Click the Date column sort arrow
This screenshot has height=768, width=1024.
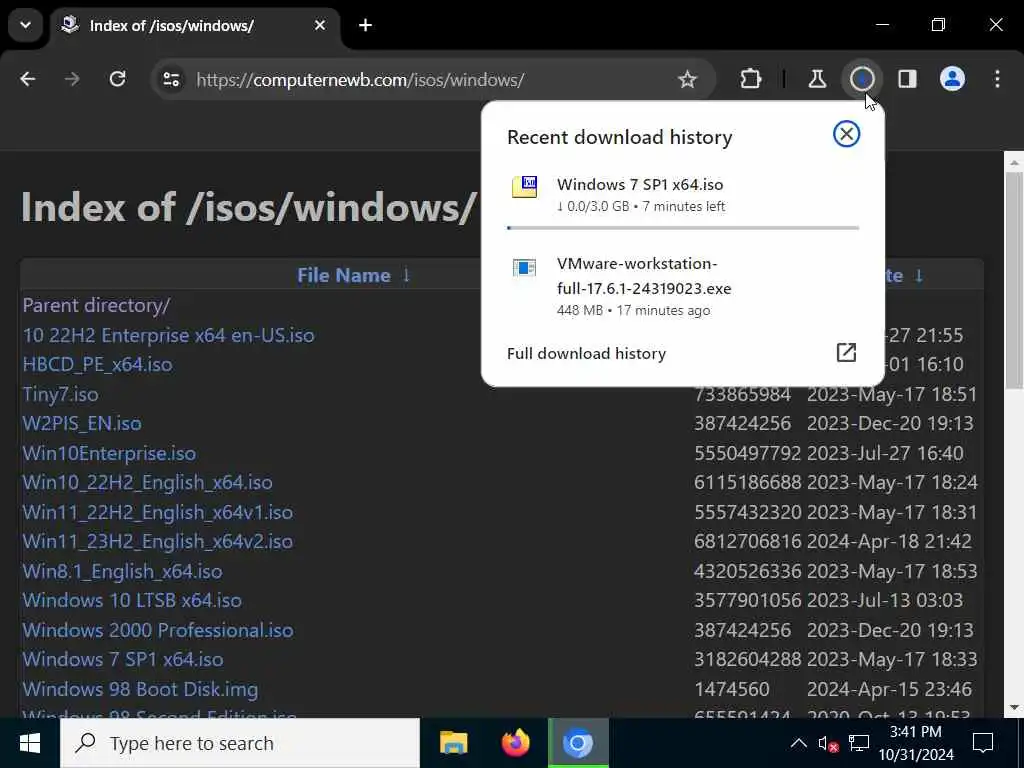pos(919,275)
